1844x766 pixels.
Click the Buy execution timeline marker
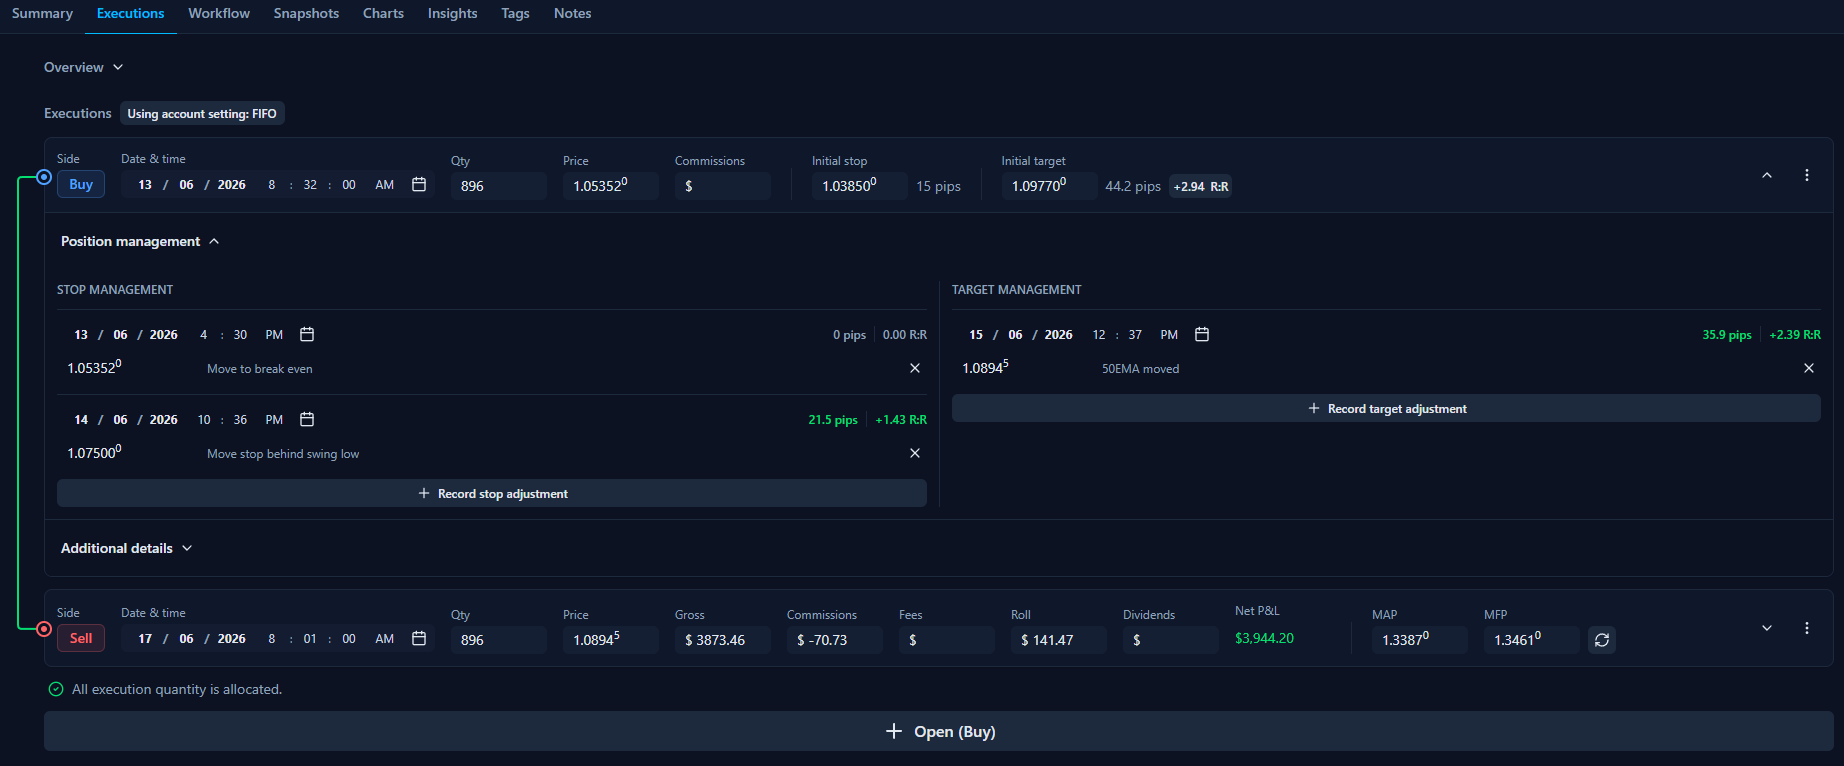click(x=44, y=177)
